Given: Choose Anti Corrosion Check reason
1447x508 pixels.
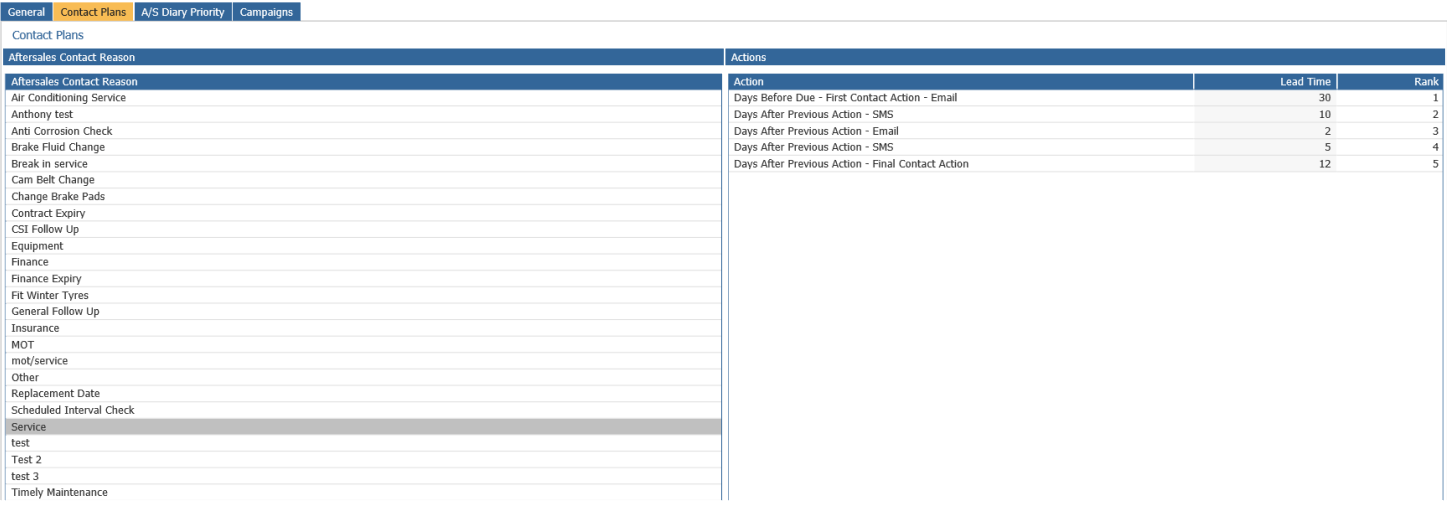Looking at the screenshot, I should (363, 131).
